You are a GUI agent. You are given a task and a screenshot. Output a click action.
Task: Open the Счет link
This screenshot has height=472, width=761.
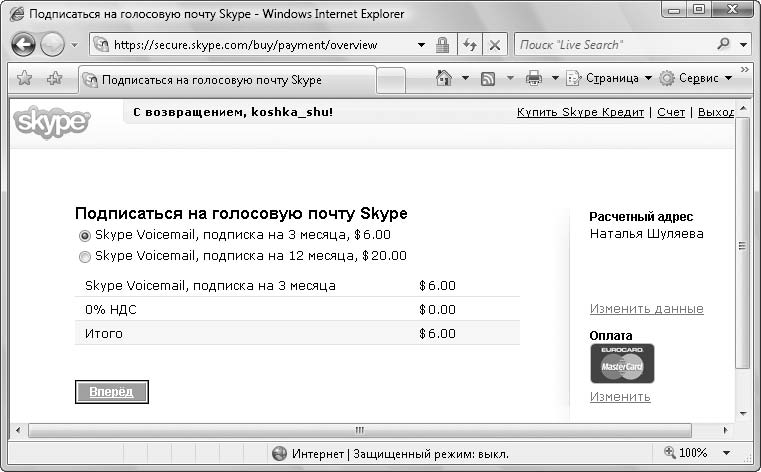pos(671,112)
